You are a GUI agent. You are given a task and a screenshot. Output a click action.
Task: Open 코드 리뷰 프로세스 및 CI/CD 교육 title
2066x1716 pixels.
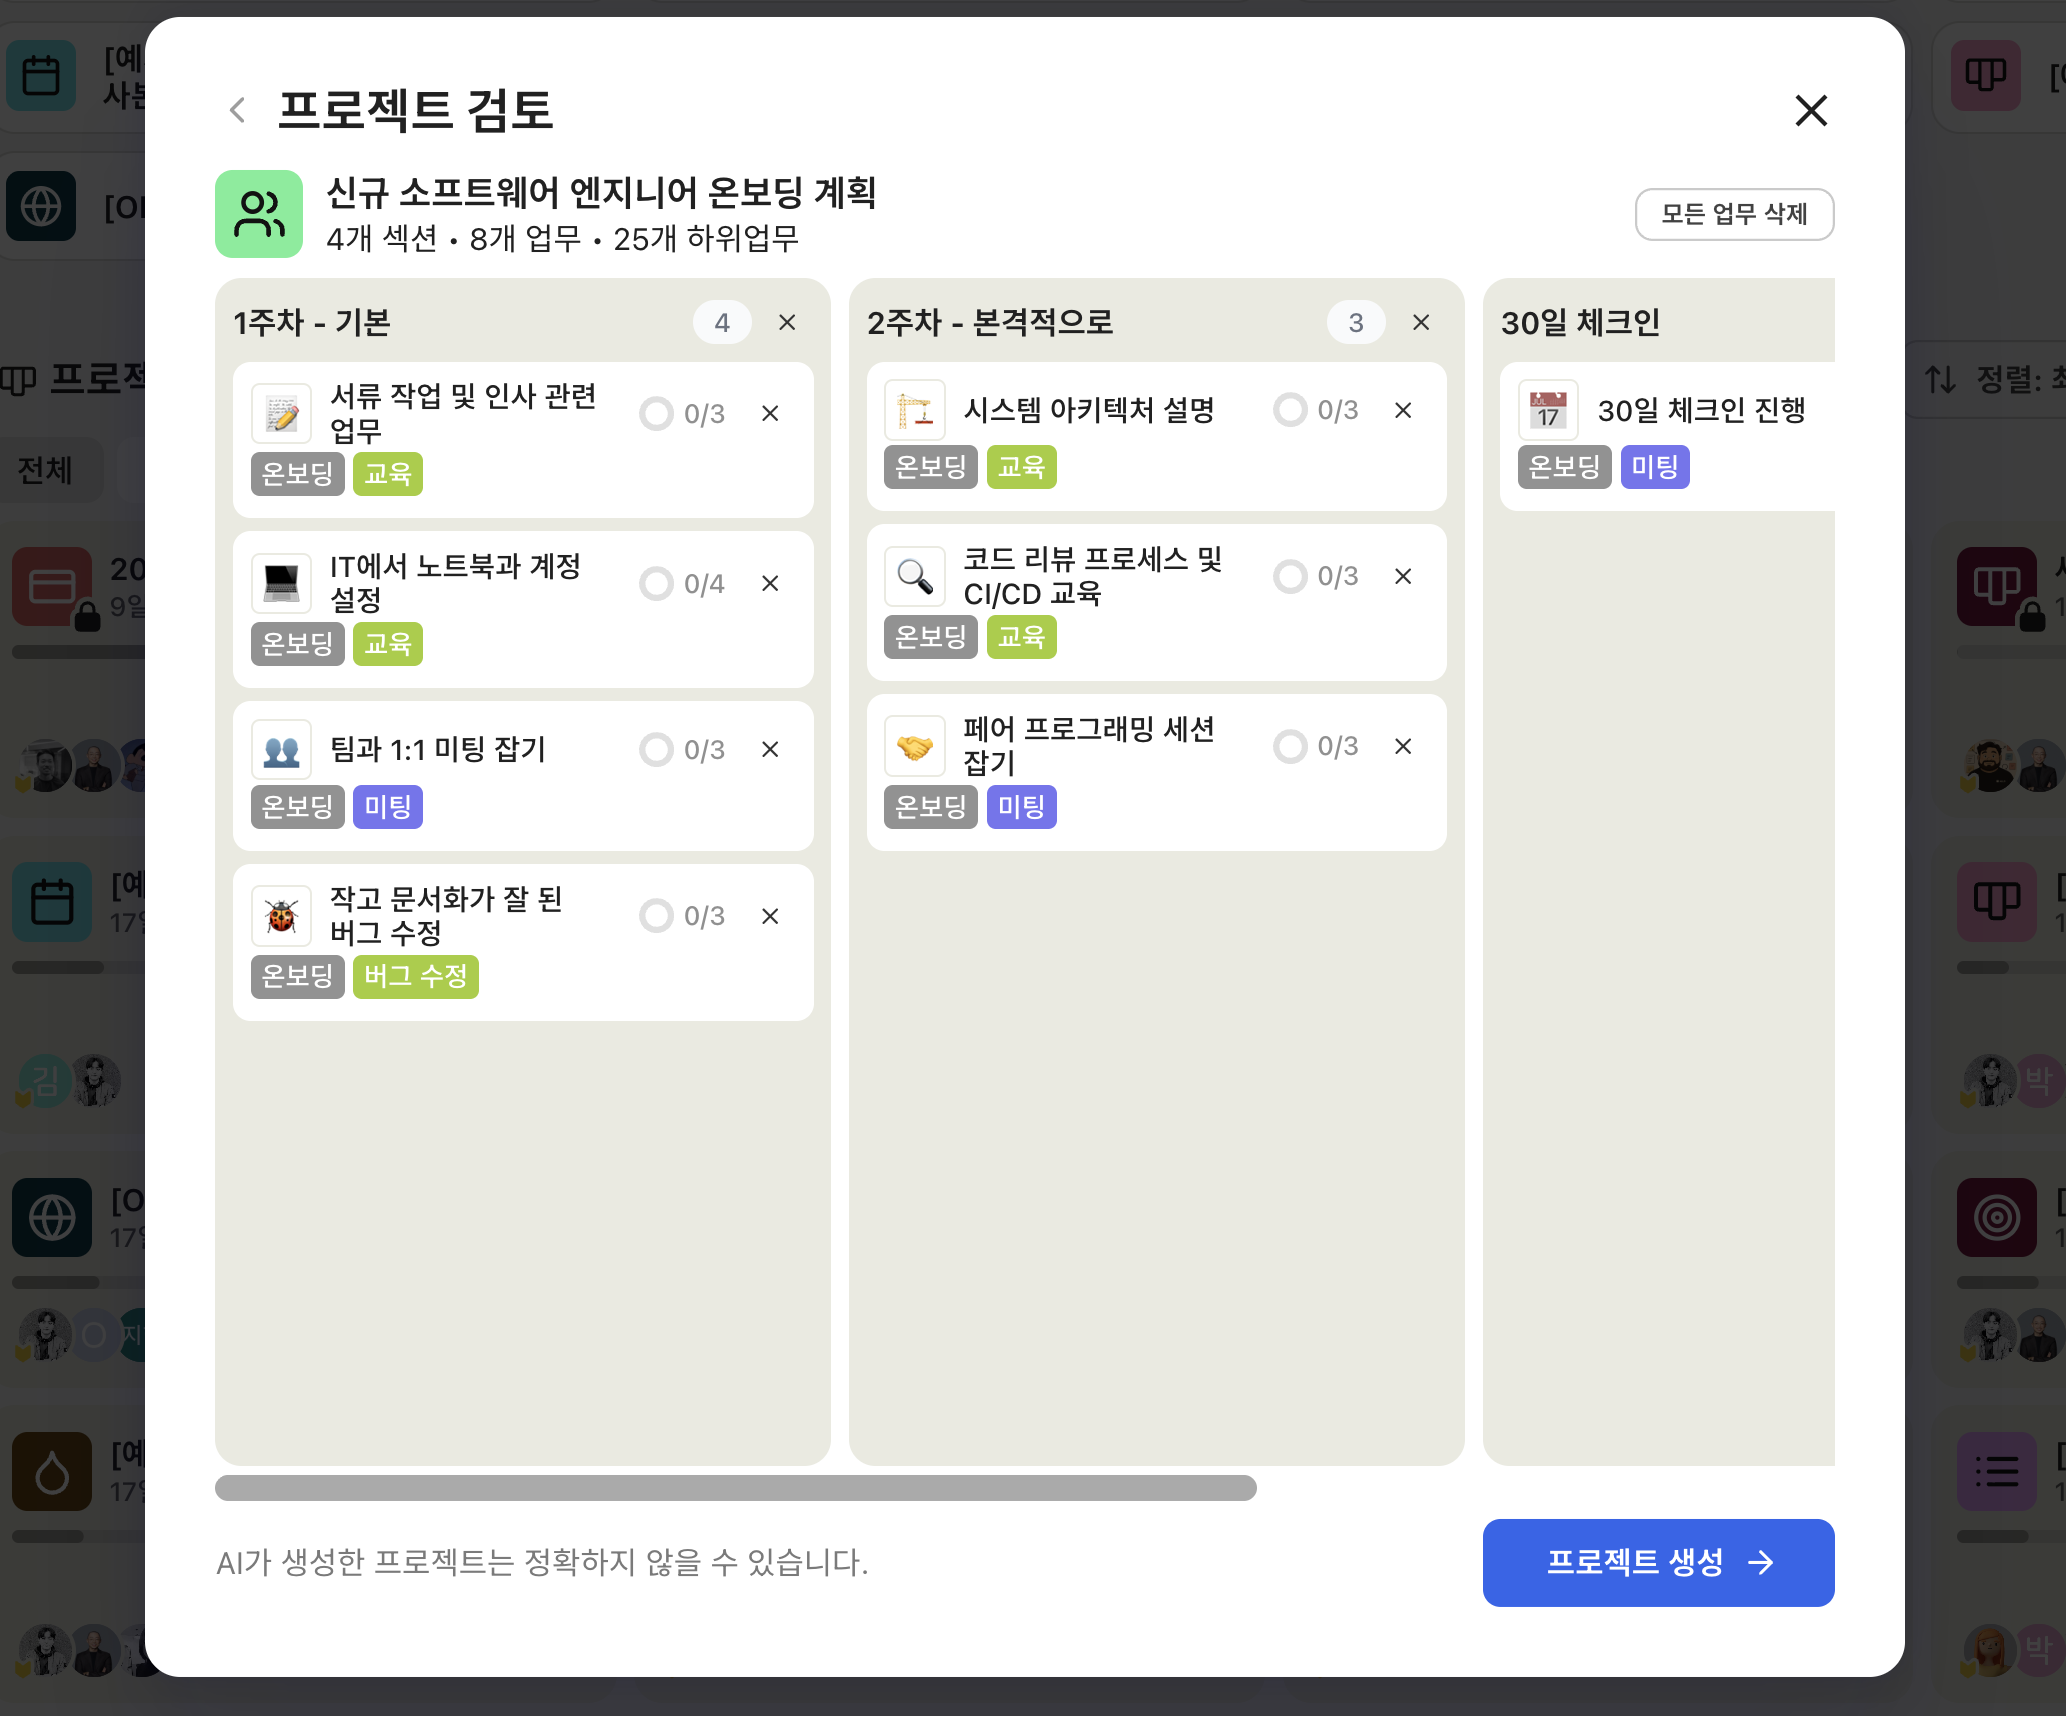click(x=1093, y=576)
